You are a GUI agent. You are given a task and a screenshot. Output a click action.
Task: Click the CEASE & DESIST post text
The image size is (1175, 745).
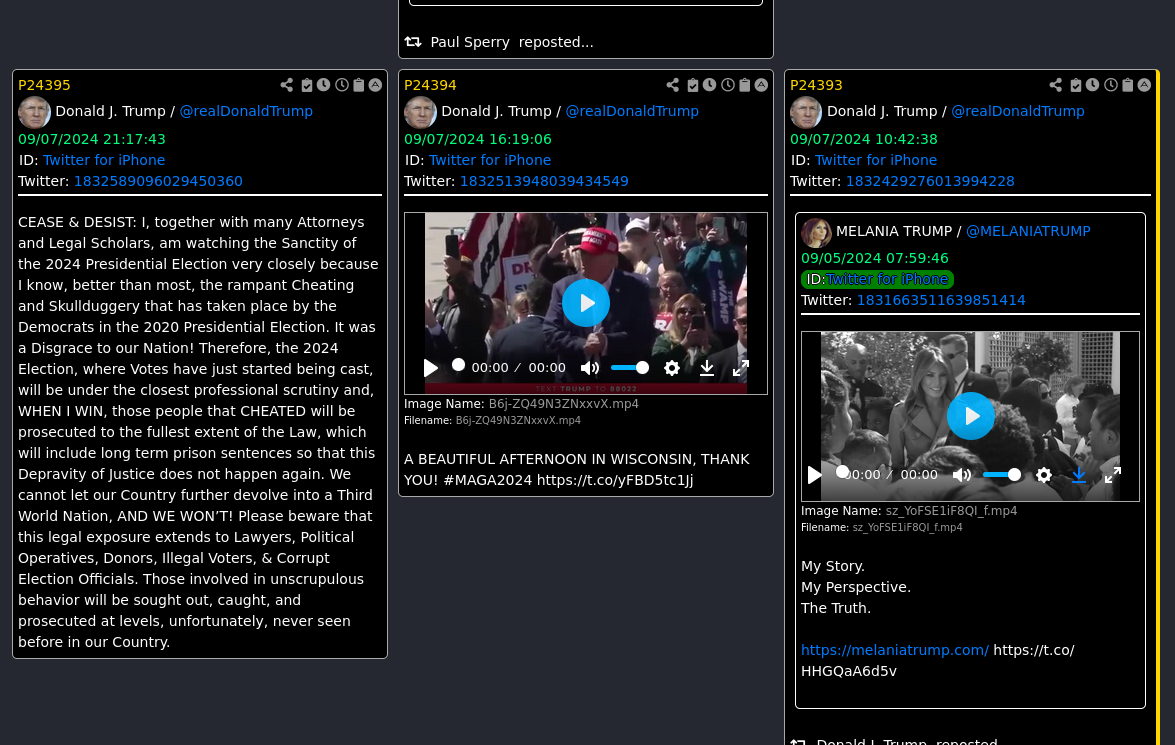pos(199,432)
